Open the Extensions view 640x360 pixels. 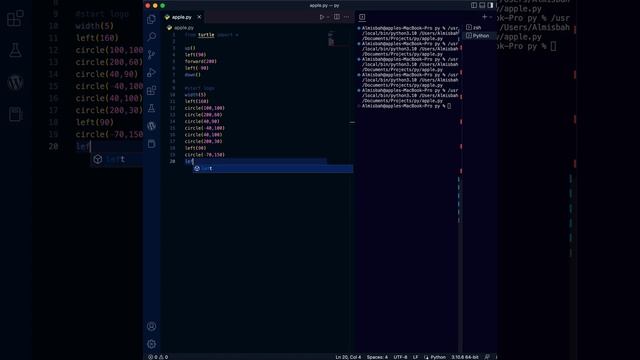[151, 90]
